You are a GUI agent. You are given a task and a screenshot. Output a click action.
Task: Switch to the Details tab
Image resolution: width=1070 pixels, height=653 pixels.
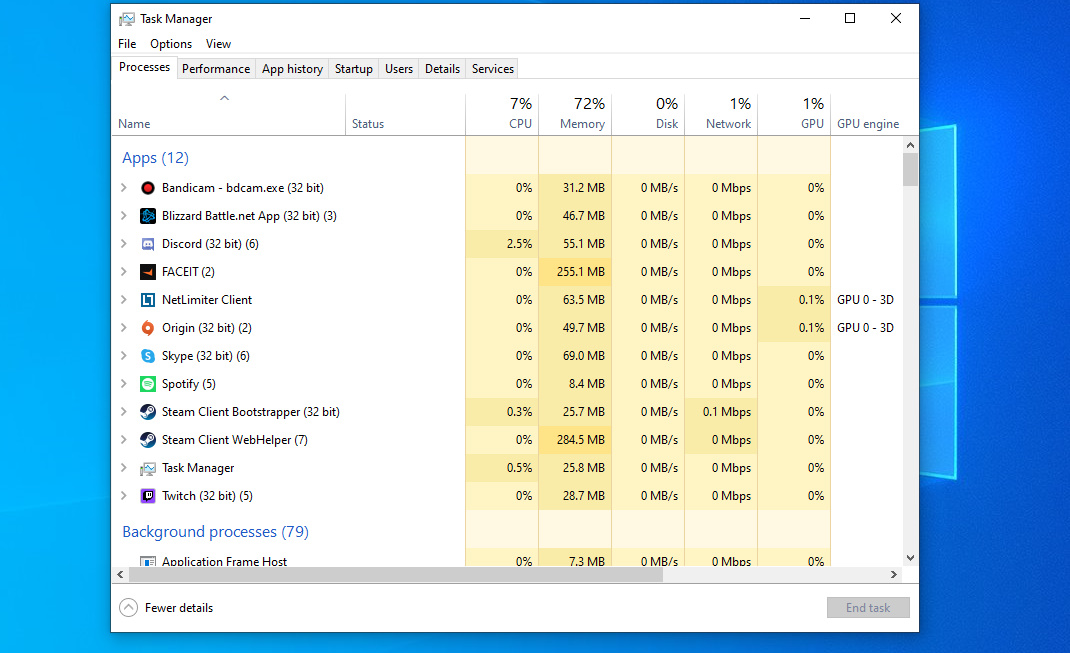click(442, 69)
